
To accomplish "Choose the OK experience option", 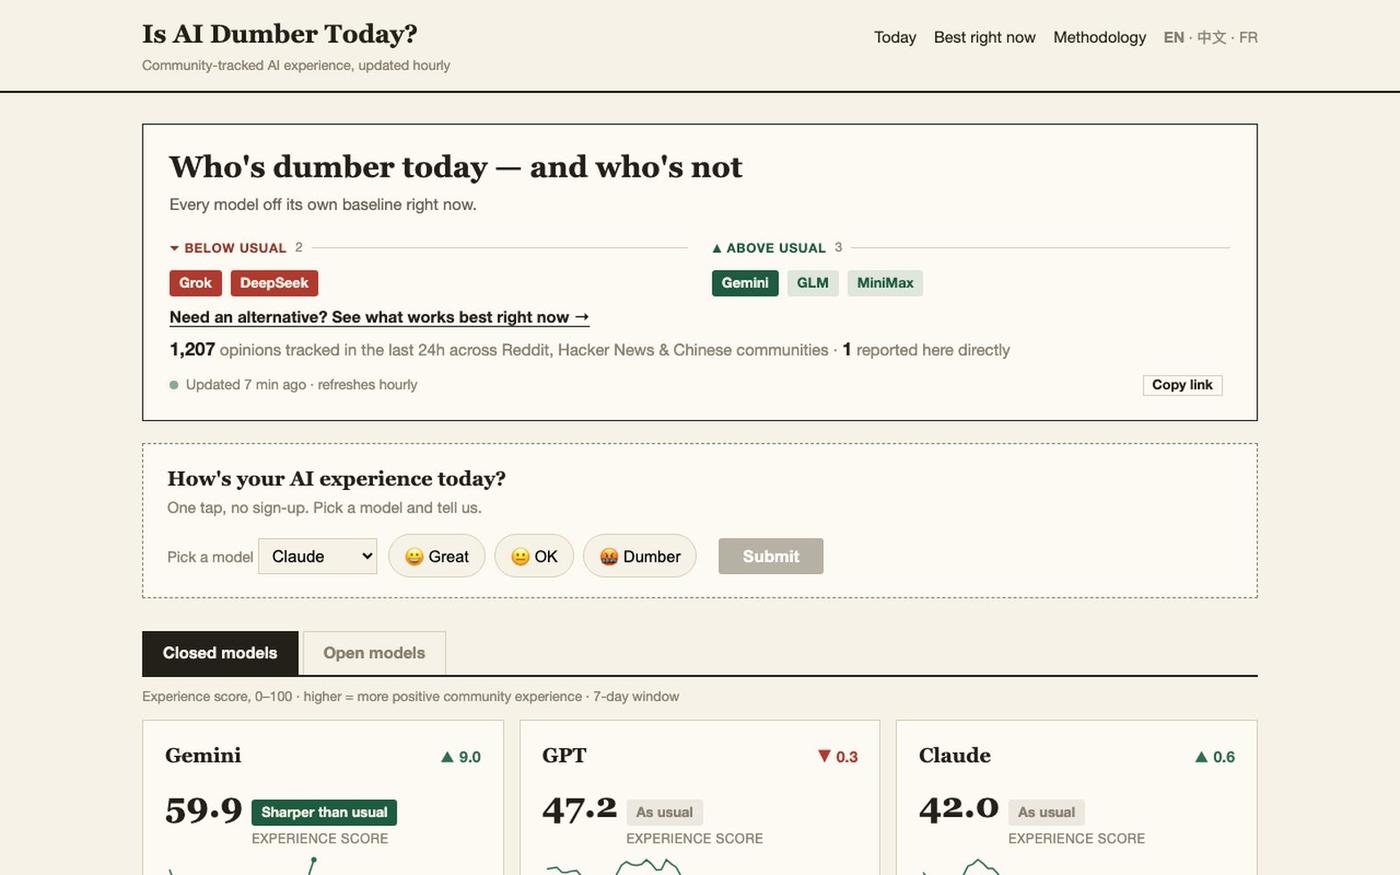I will 534,556.
